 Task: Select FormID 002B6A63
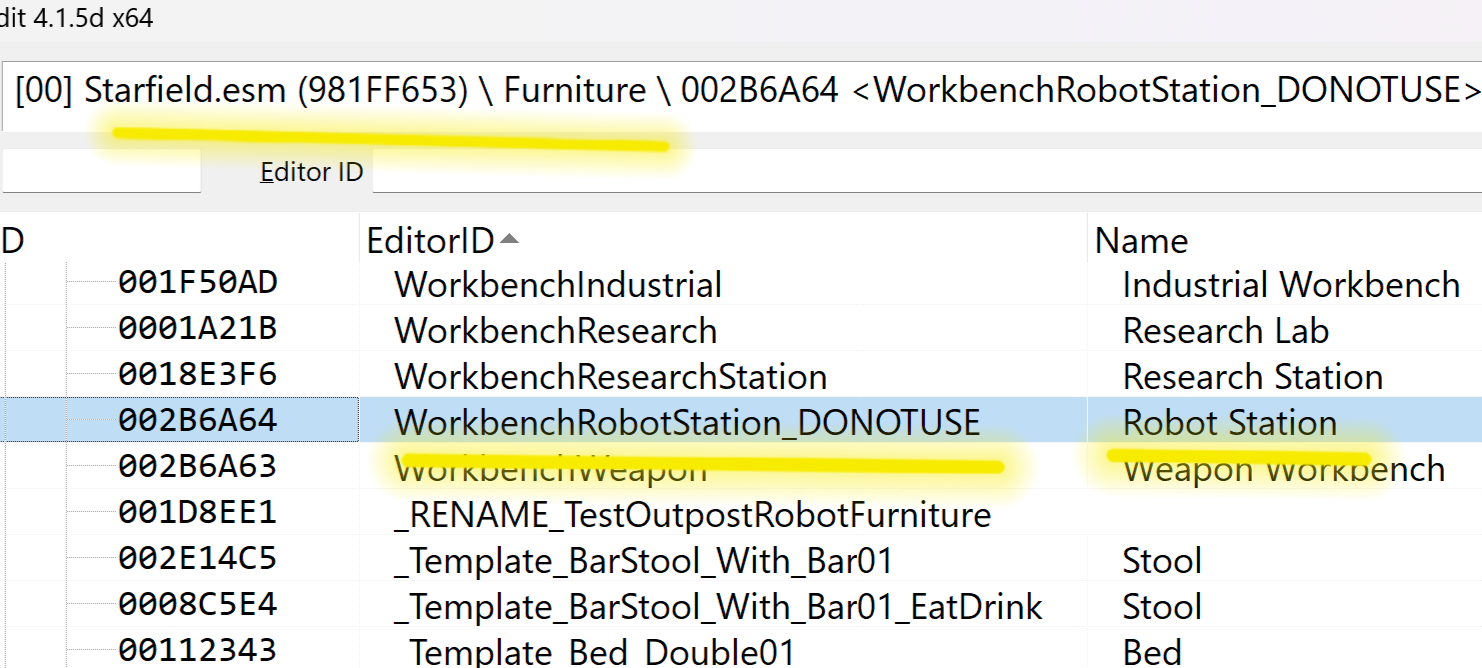[x=197, y=467]
